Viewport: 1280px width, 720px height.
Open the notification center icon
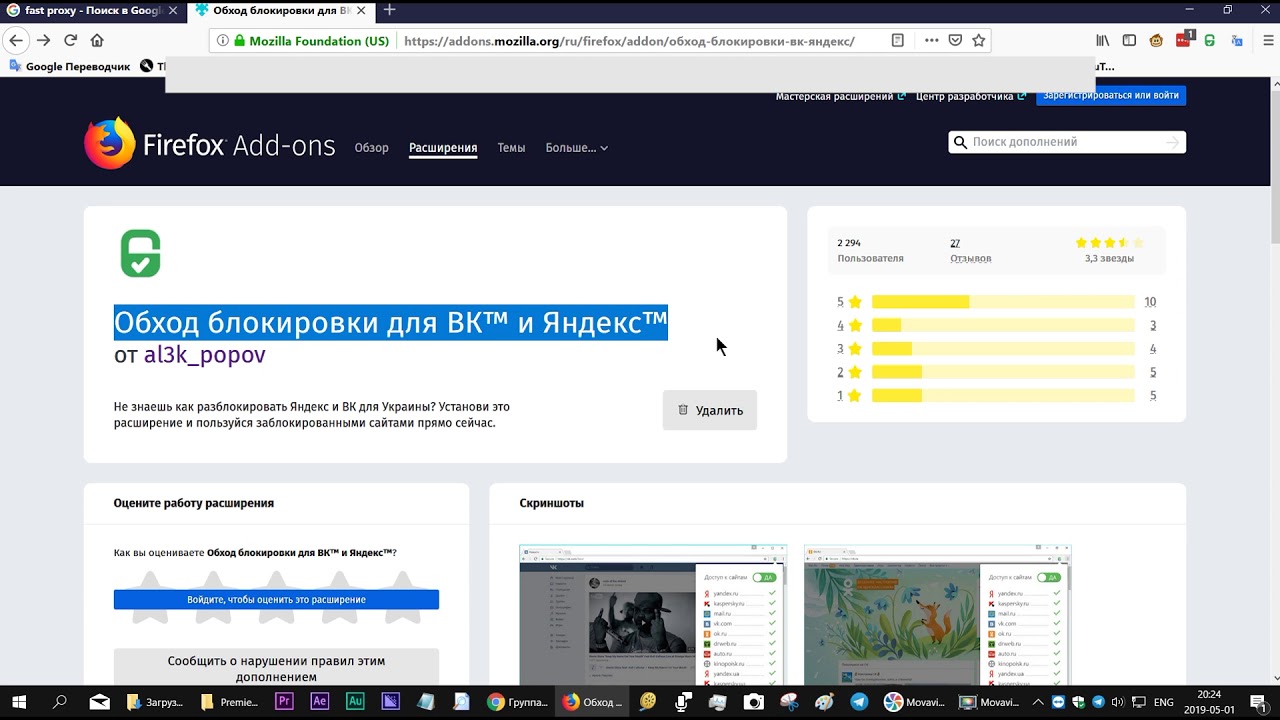click(1258, 702)
